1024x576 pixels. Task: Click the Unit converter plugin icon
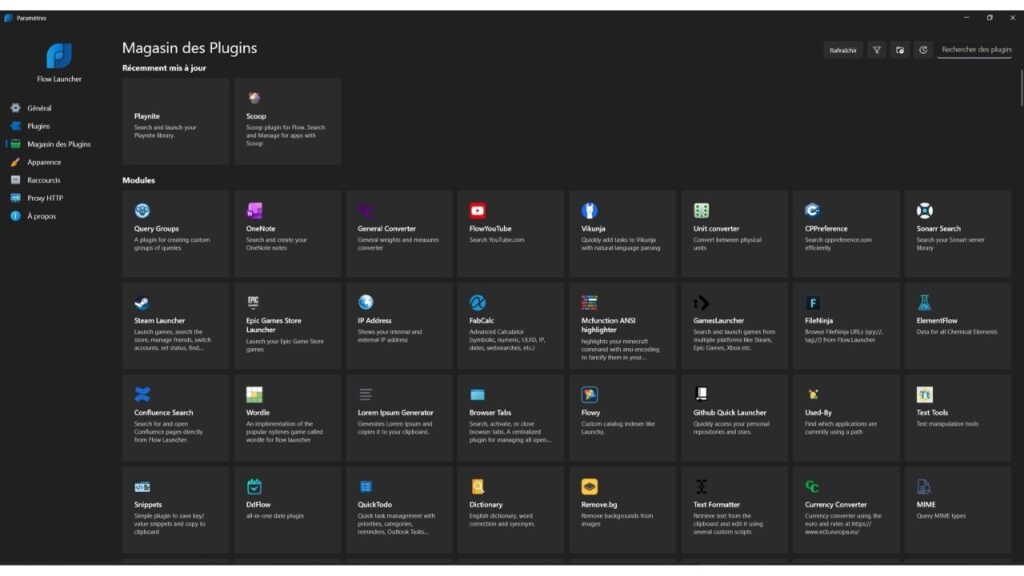(701, 210)
